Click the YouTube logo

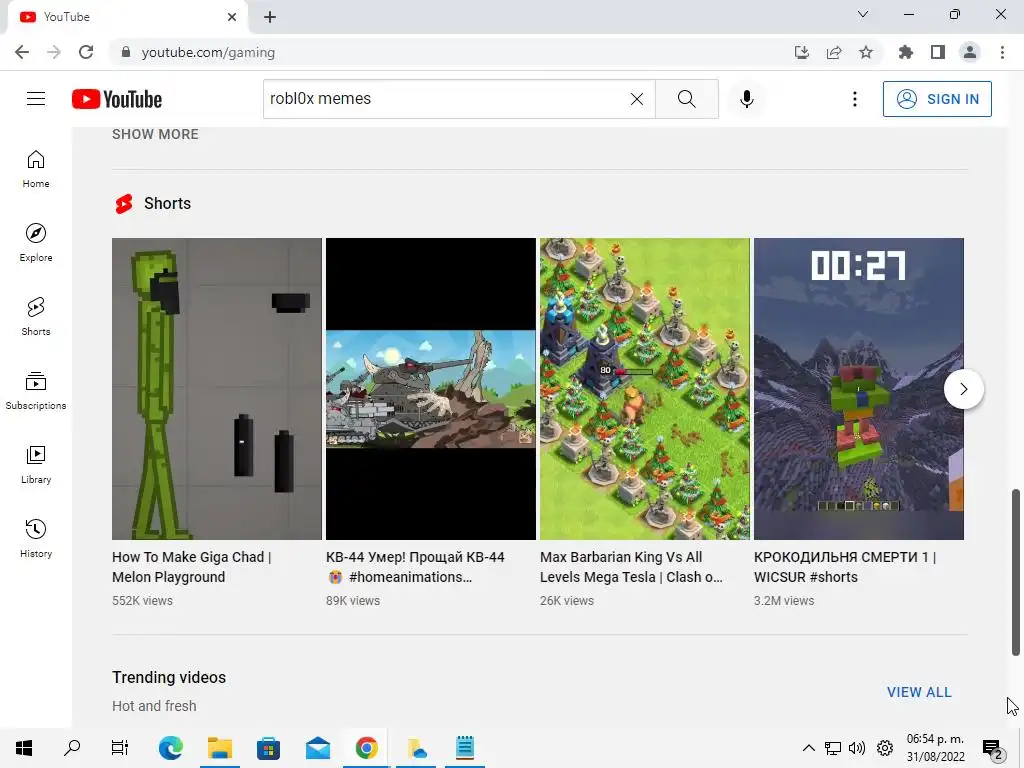click(117, 99)
